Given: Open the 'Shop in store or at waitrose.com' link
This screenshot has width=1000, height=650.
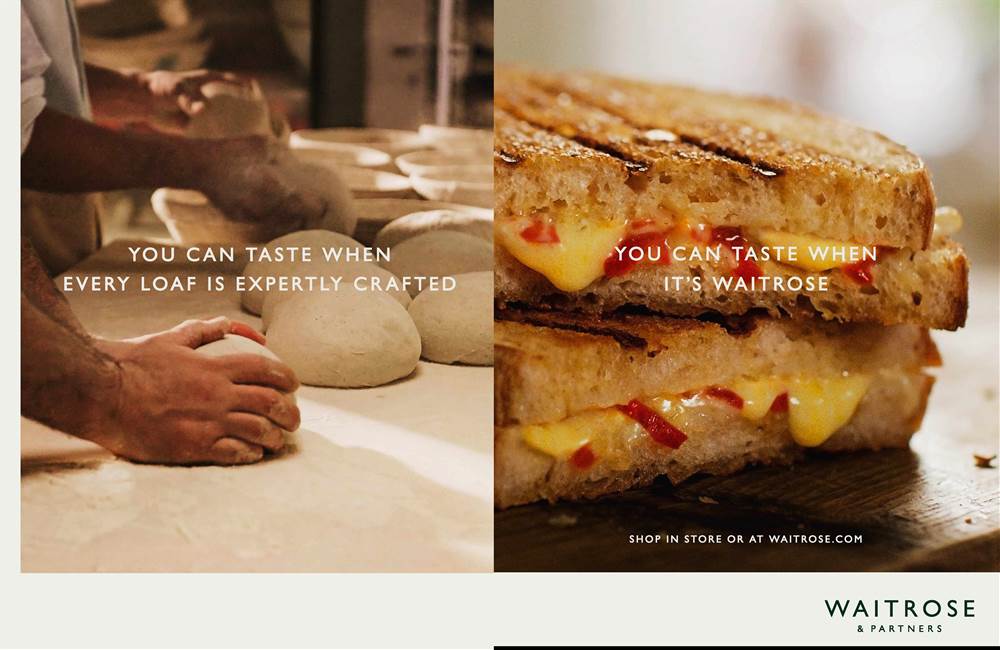Looking at the screenshot, I should pos(746,539).
